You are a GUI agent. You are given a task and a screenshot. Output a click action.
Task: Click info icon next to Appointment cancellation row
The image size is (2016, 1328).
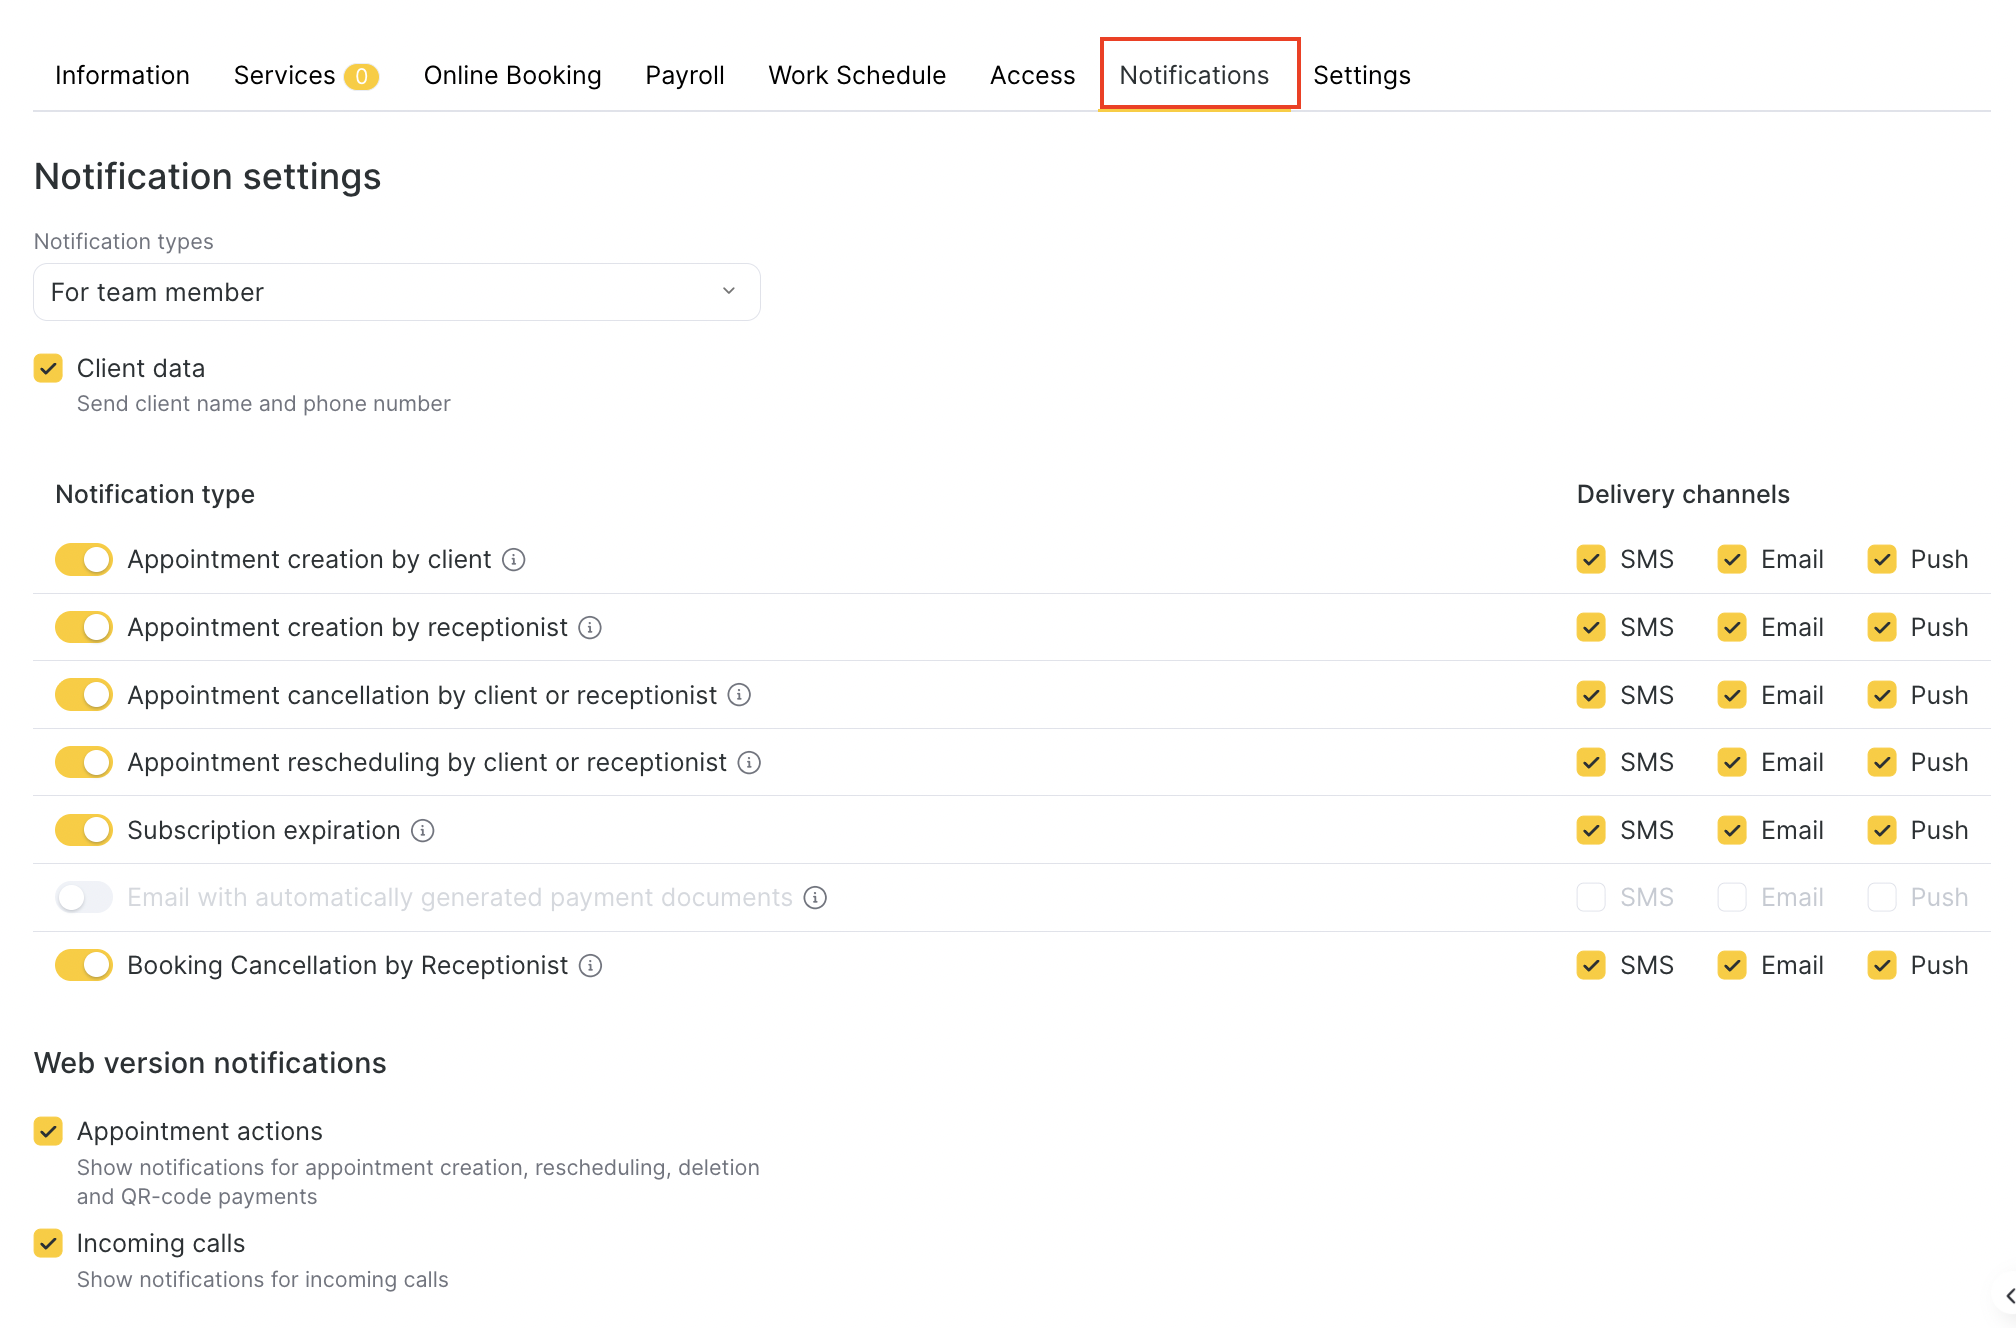[739, 695]
